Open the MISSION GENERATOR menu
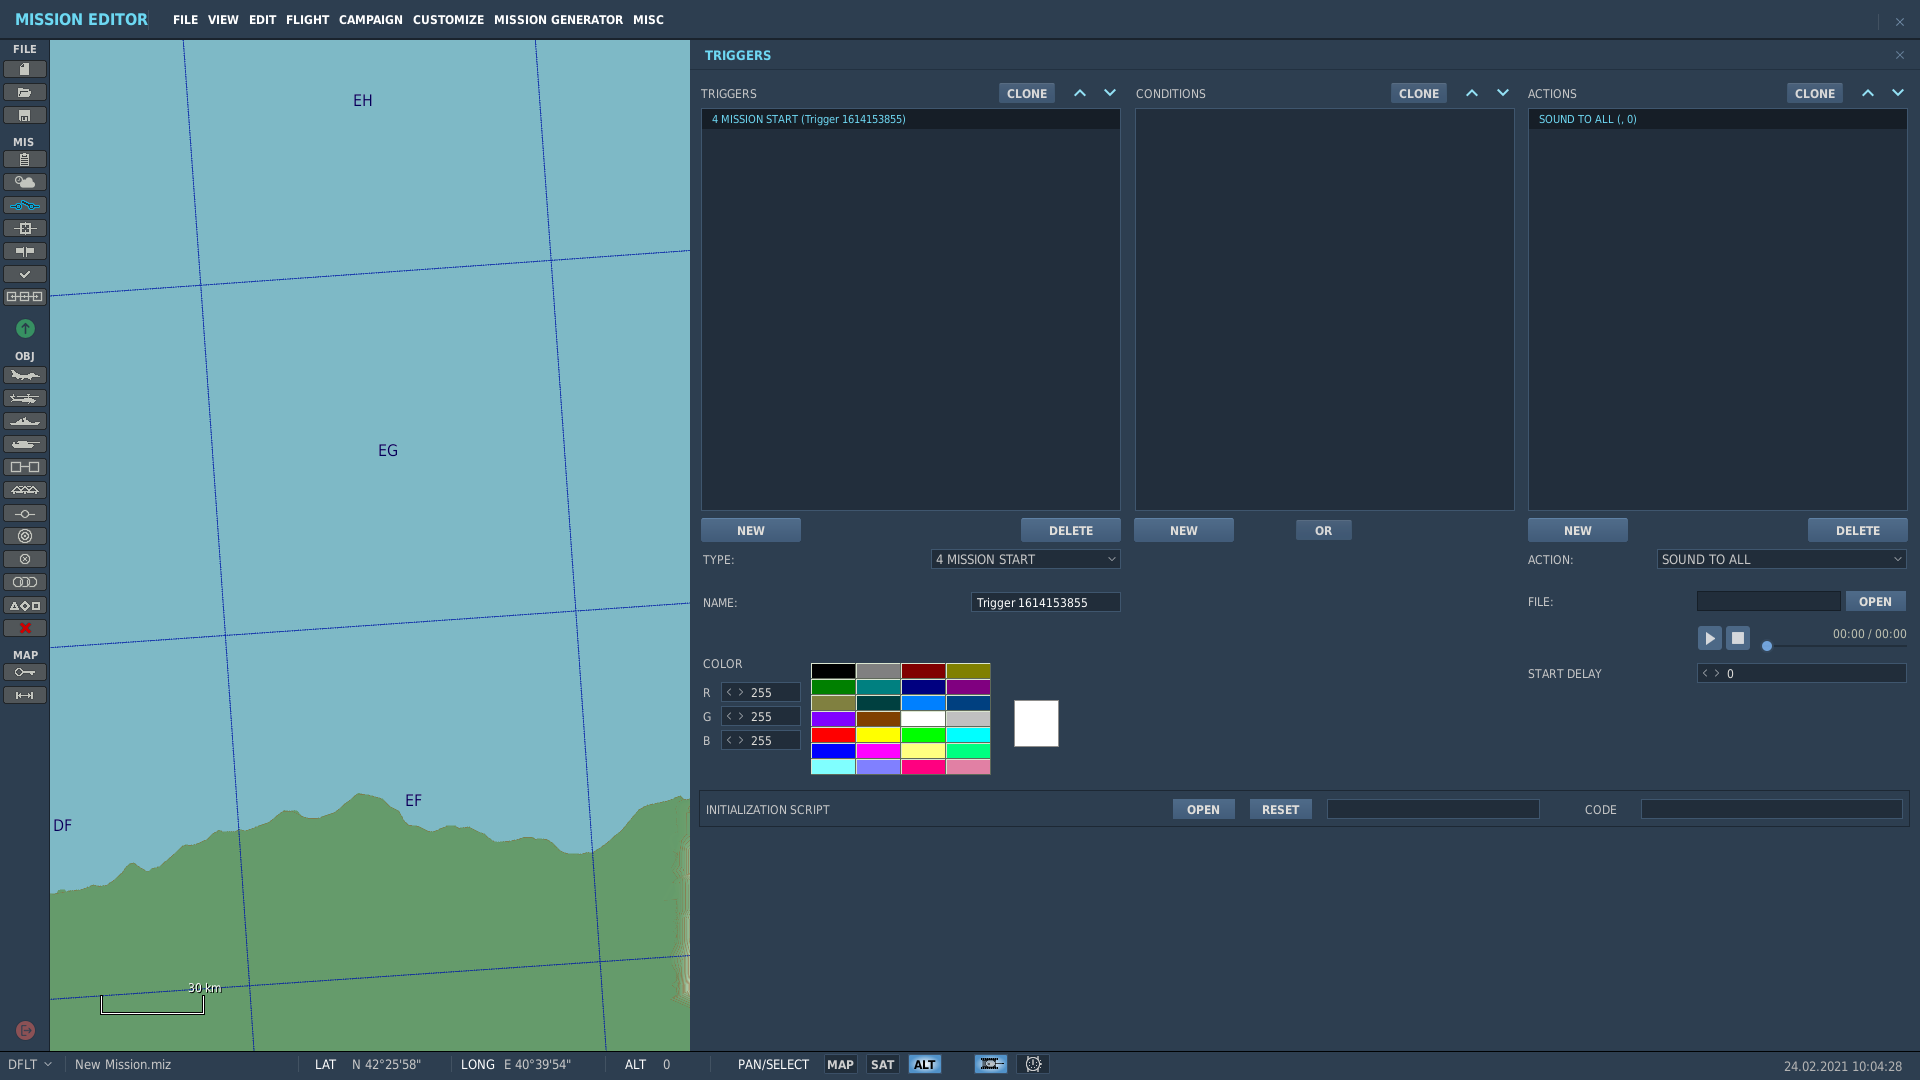The height and width of the screenshot is (1080, 1920). [558, 20]
